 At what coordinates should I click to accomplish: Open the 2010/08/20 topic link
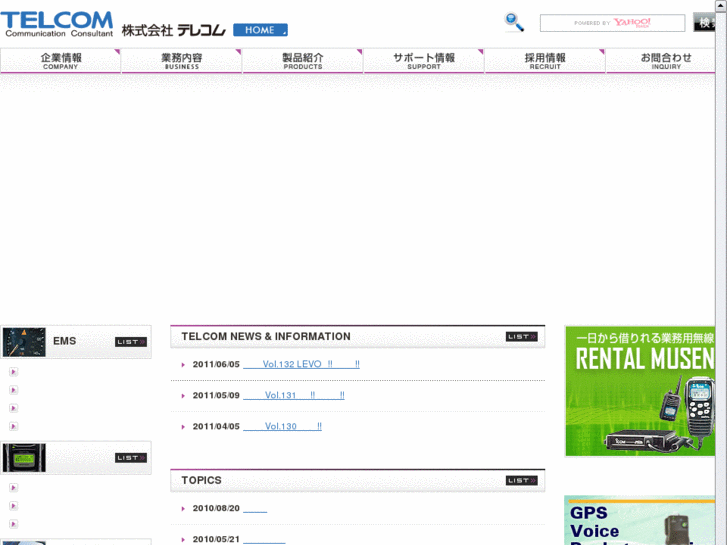pos(255,509)
